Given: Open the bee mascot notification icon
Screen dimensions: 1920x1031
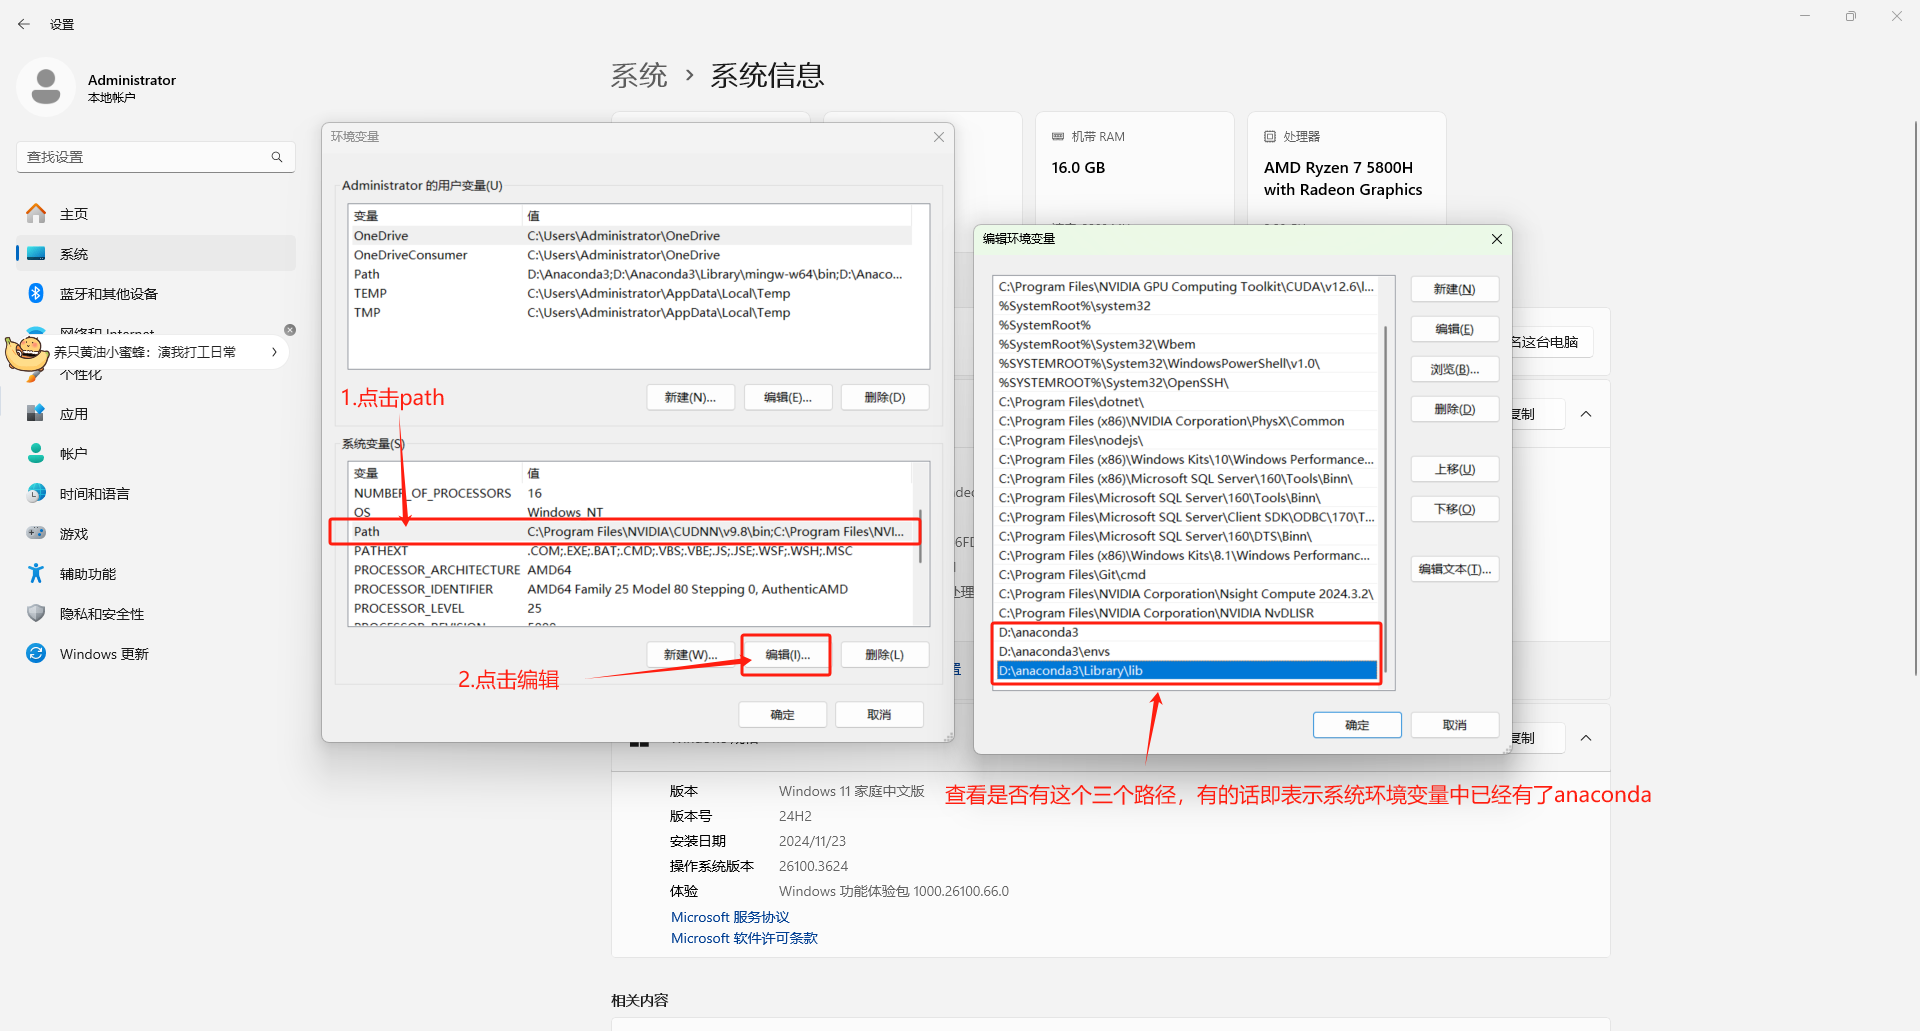Looking at the screenshot, I should click(26, 353).
